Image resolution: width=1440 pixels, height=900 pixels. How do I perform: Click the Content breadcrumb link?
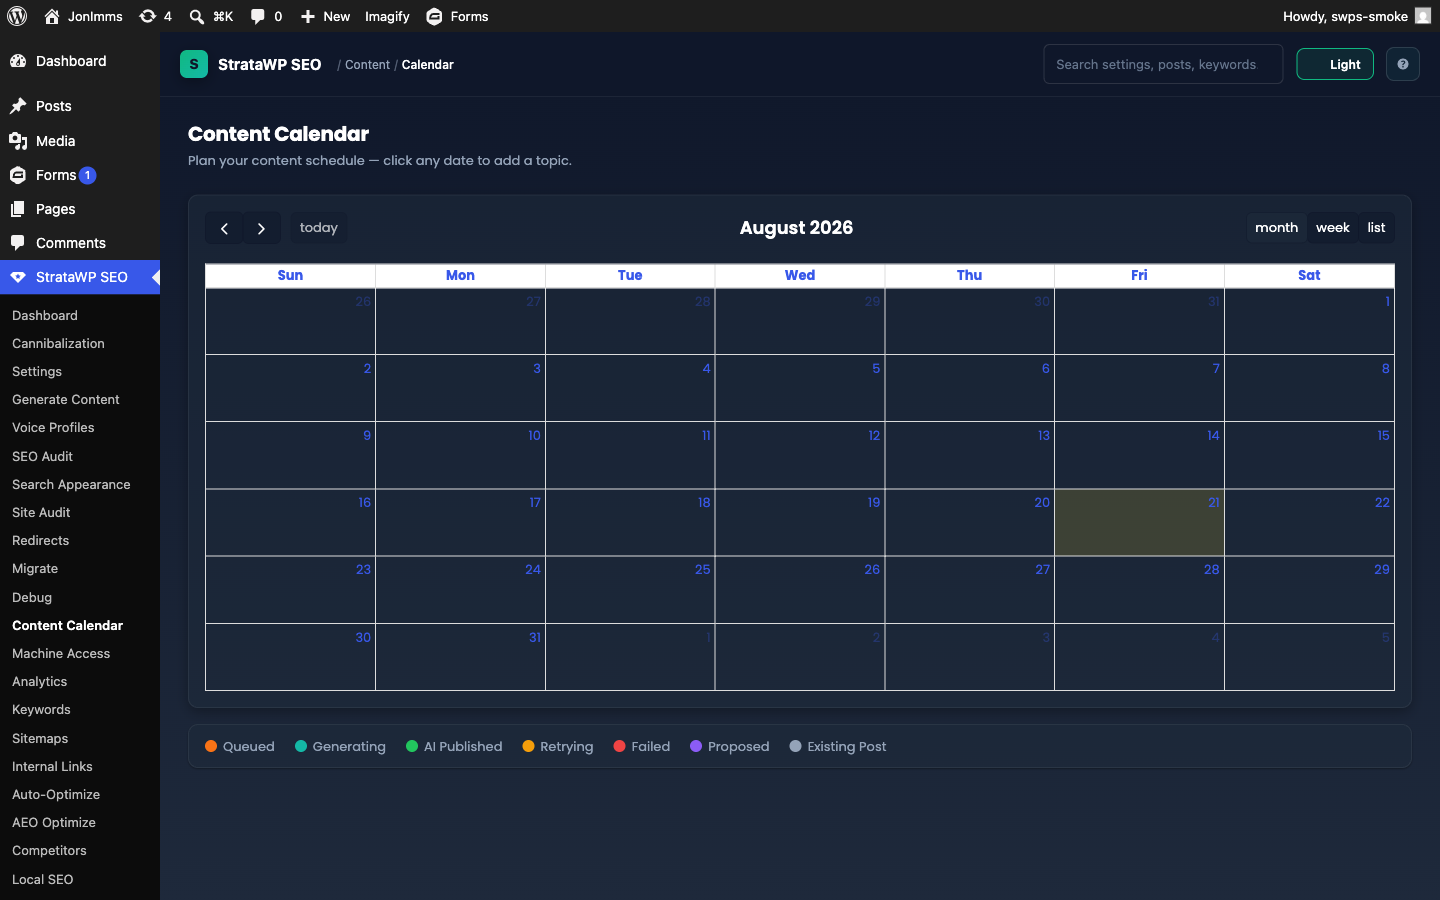click(367, 64)
